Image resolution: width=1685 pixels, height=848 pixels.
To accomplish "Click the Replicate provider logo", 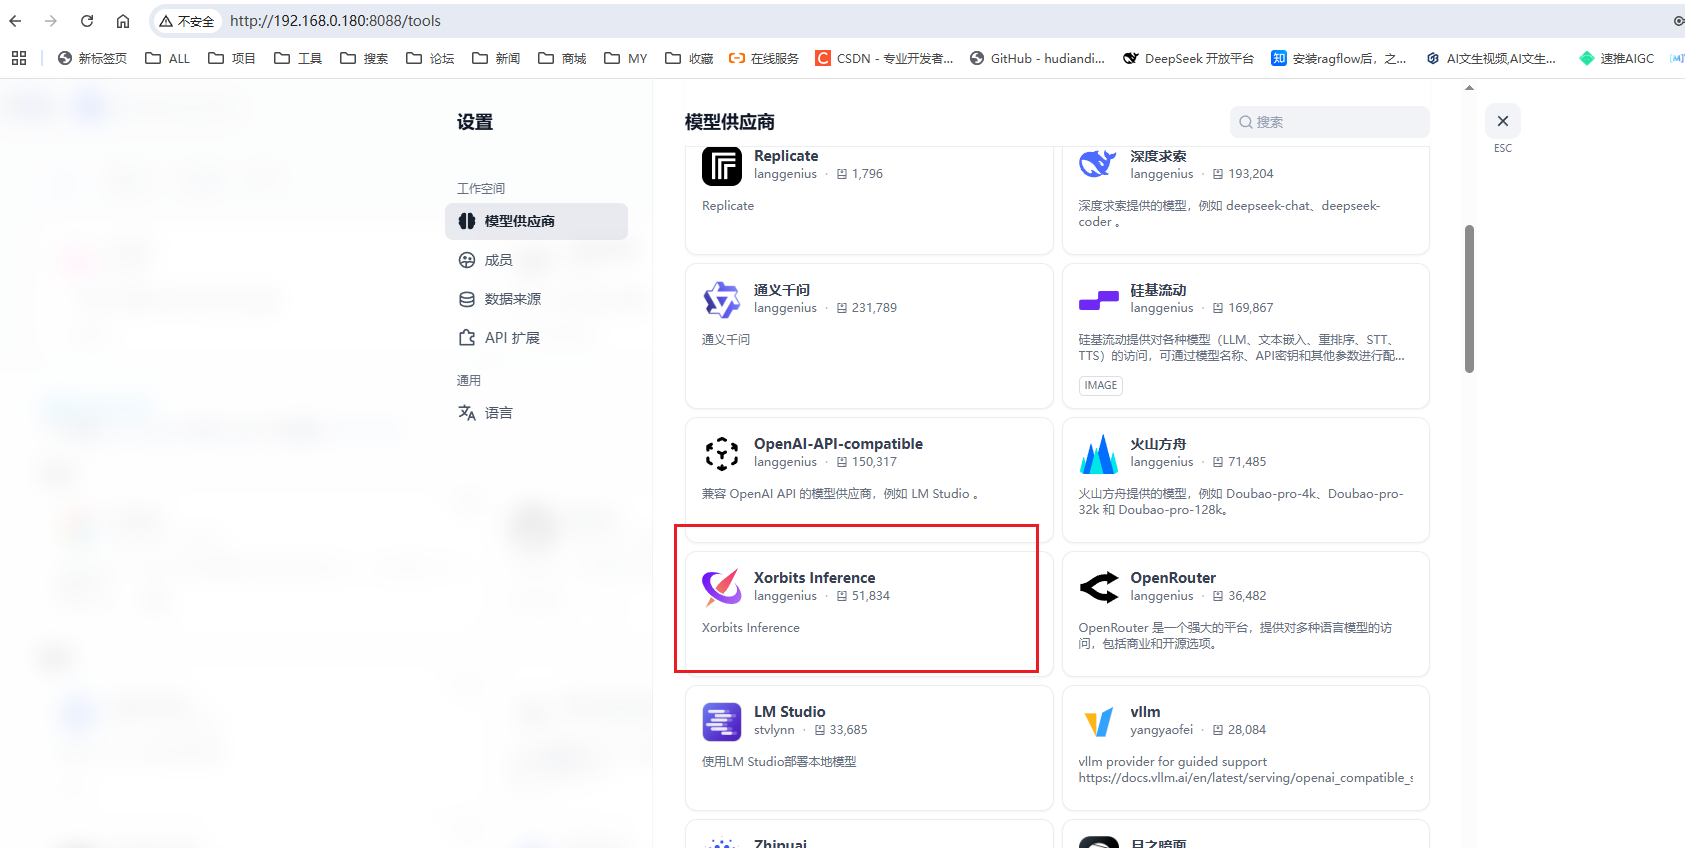I will 722,166.
